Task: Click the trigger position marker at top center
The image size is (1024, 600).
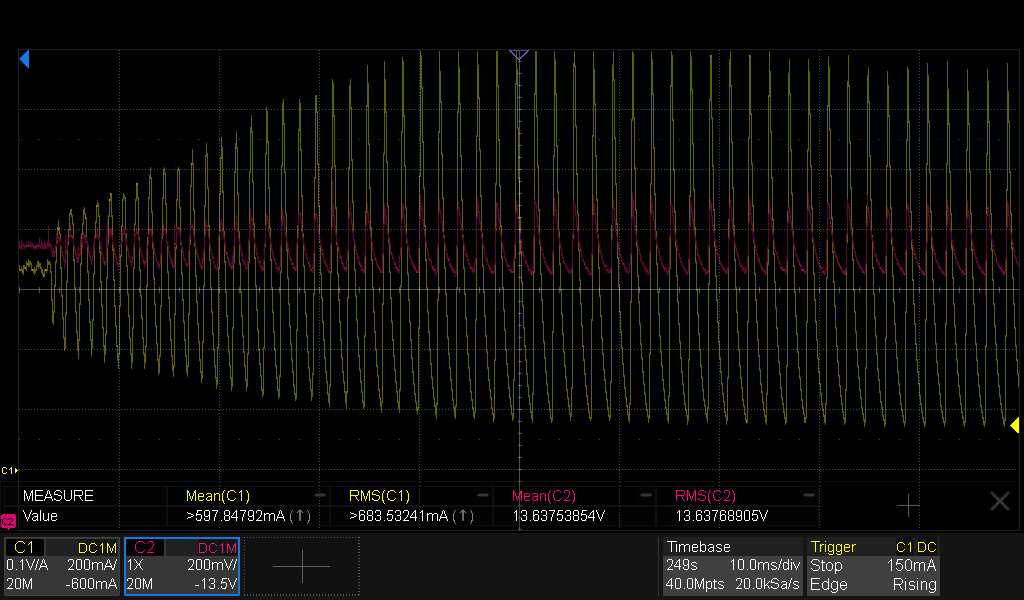Action: pos(519,55)
